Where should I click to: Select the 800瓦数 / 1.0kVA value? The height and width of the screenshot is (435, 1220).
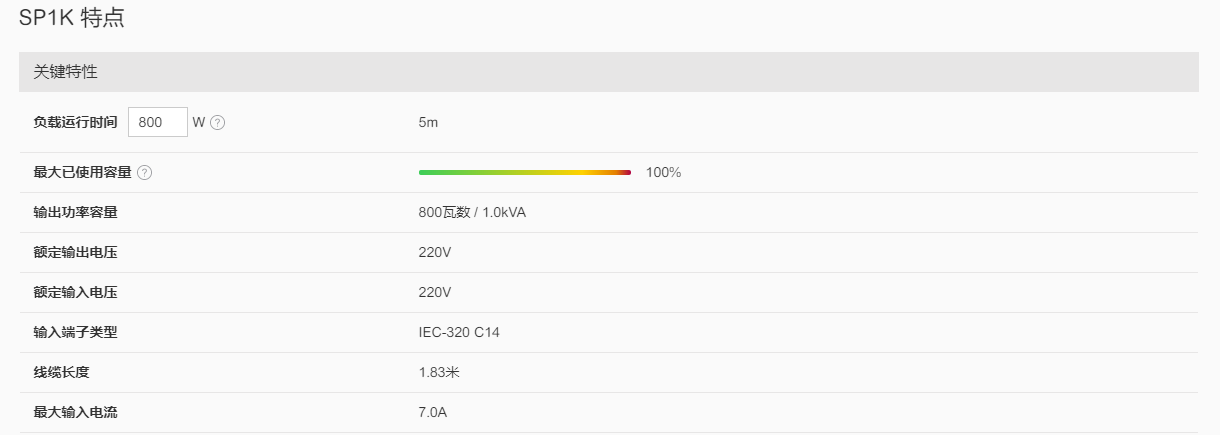tap(472, 212)
